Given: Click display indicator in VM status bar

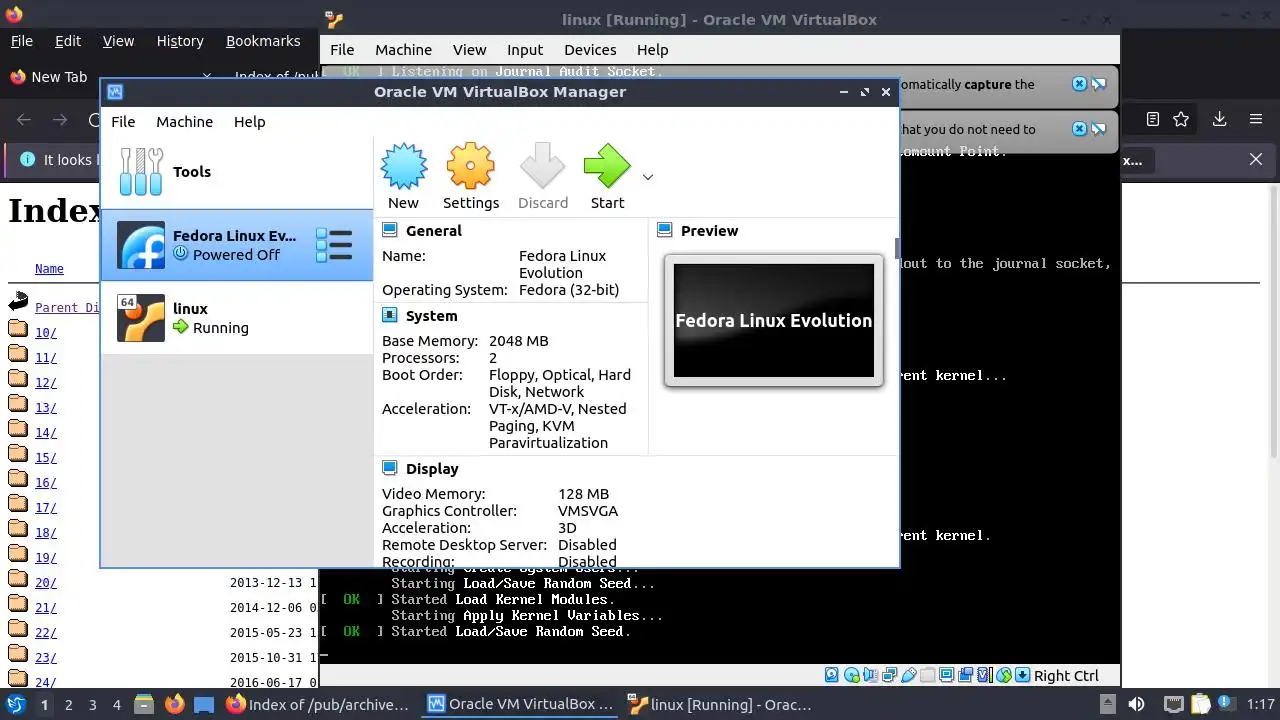Looking at the screenshot, I should pyautogui.click(x=946, y=676).
